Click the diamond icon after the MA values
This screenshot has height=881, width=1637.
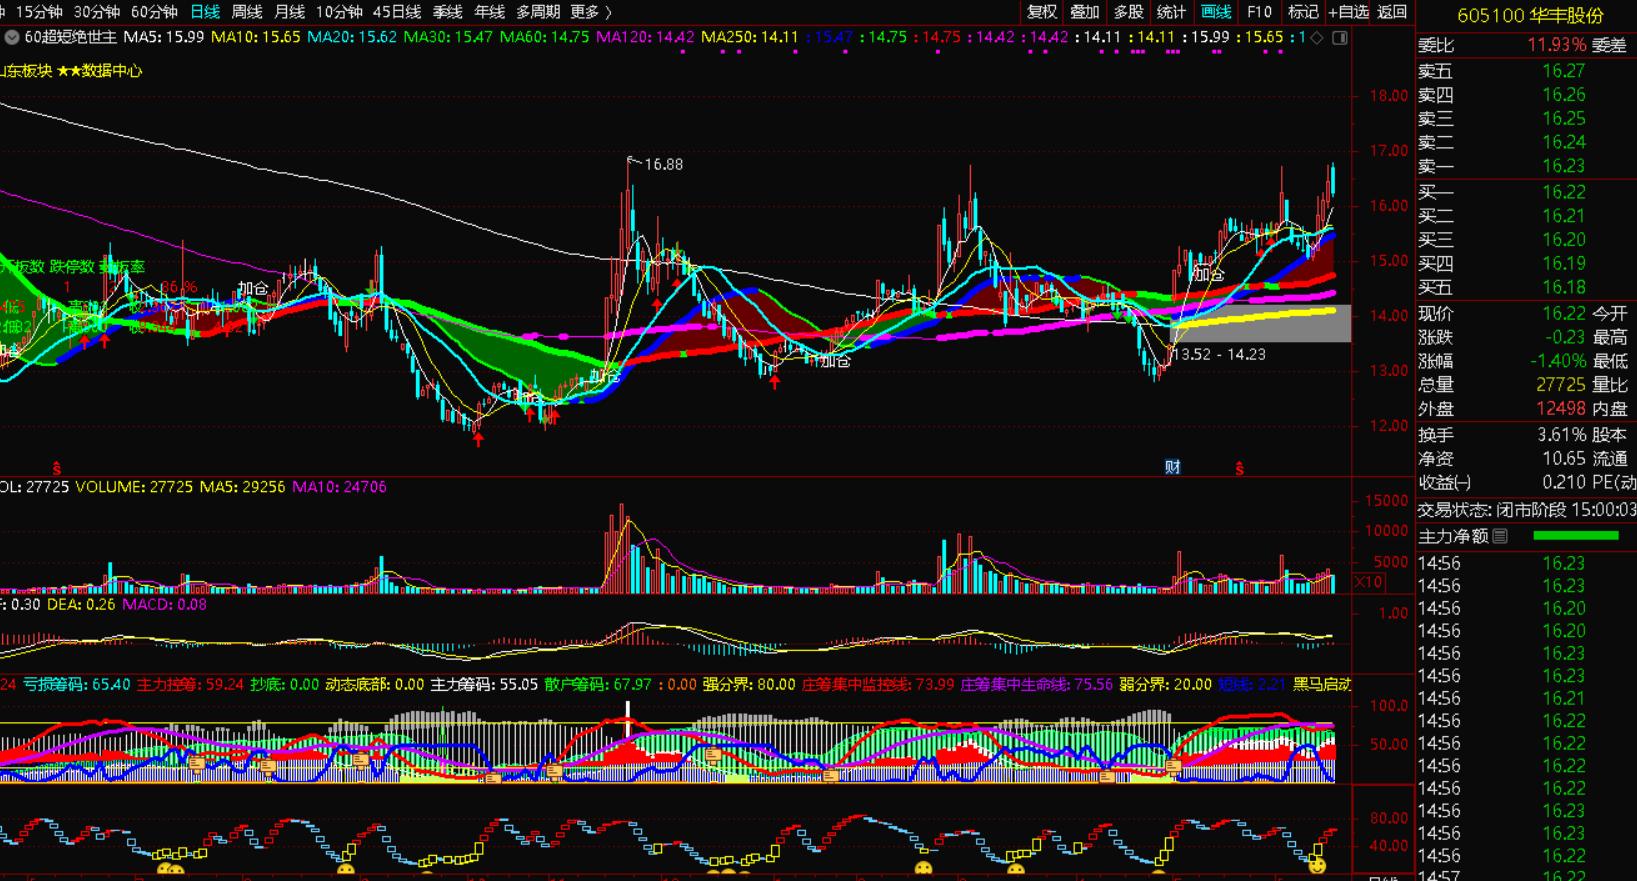[1317, 37]
